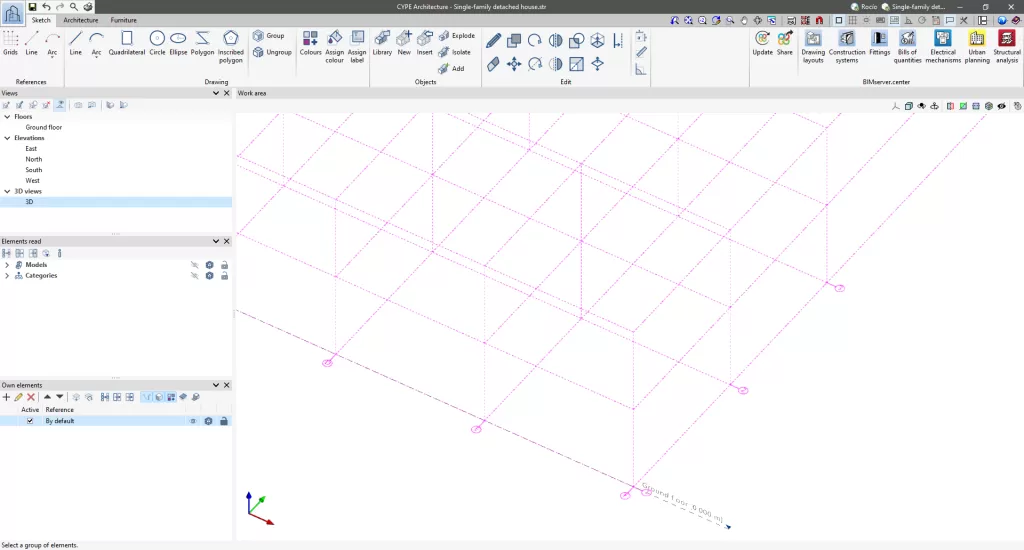Click the Assign label tool
1024x550 pixels.
click(357, 46)
